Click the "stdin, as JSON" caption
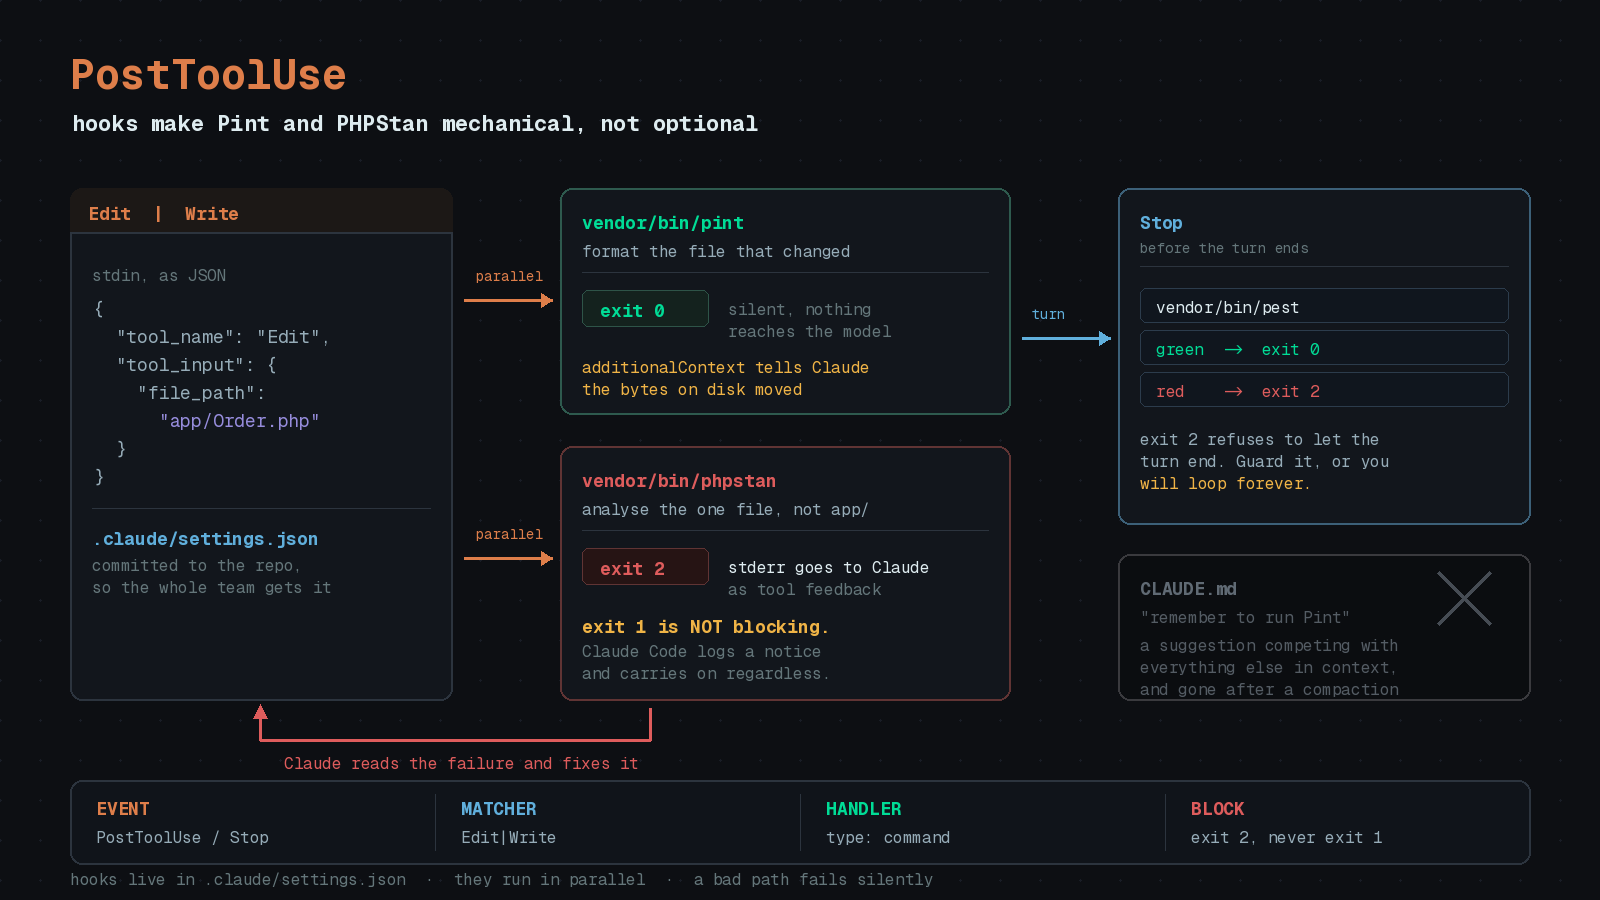This screenshot has height=900, width=1600. [x=159, y=276]
